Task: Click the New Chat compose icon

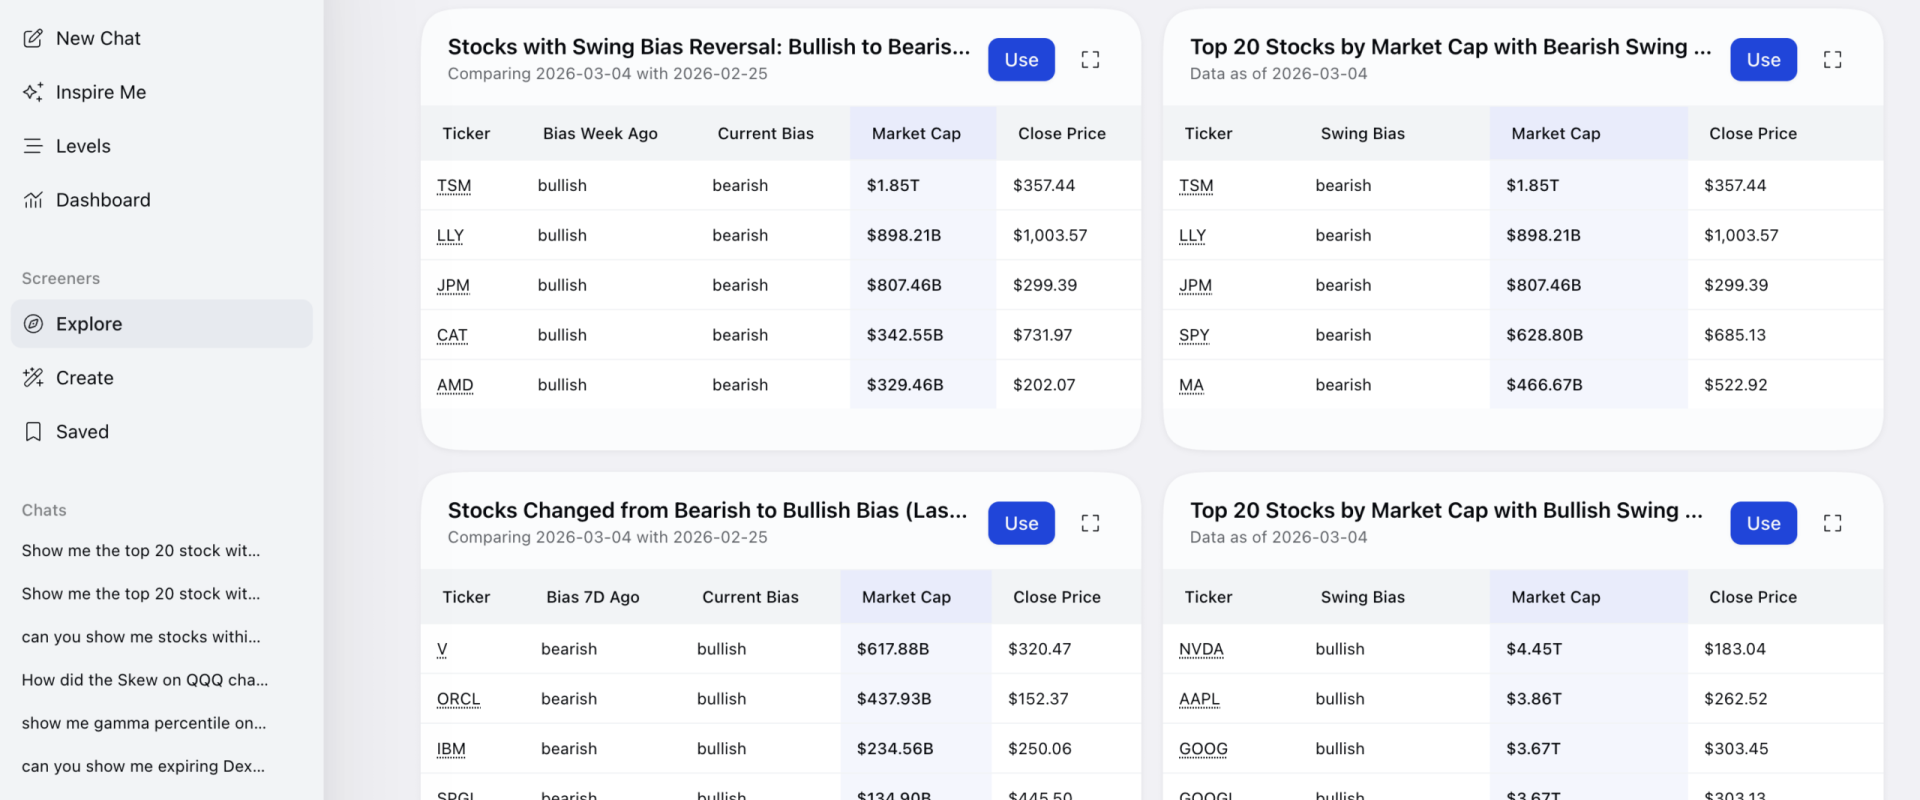Action: point(33,38)
